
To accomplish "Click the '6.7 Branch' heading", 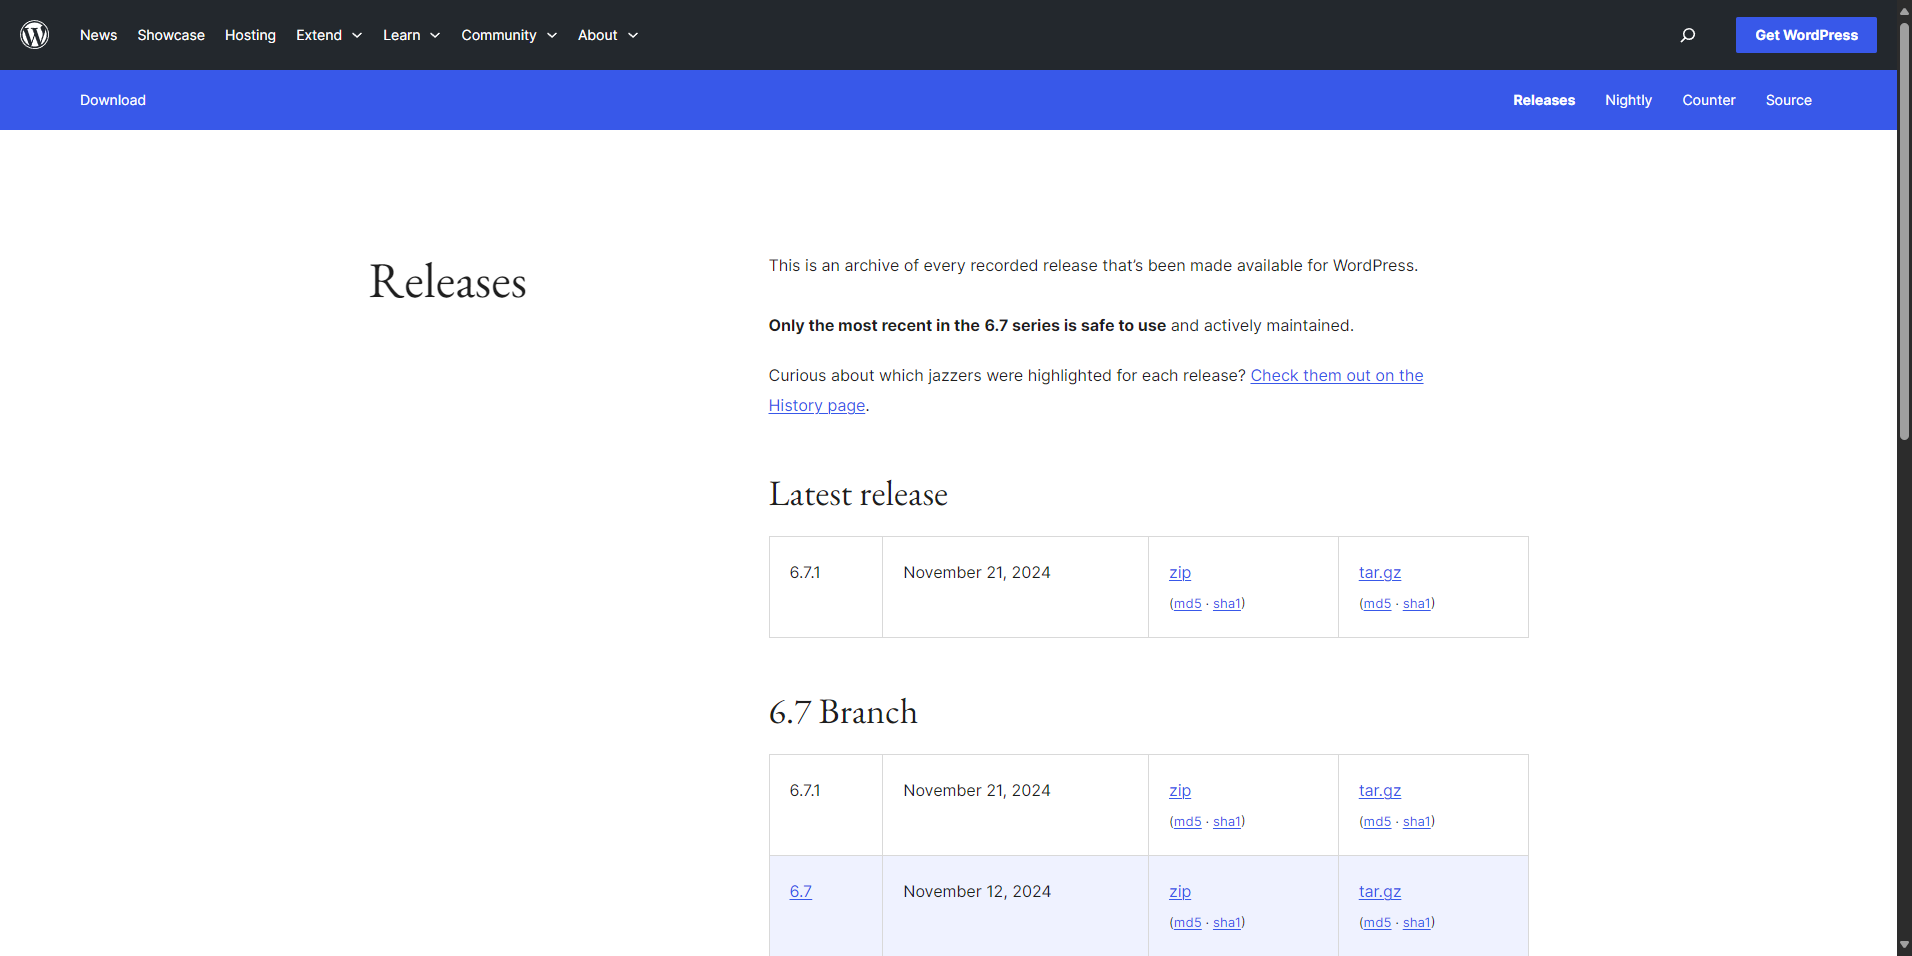I will pos(843,712).
